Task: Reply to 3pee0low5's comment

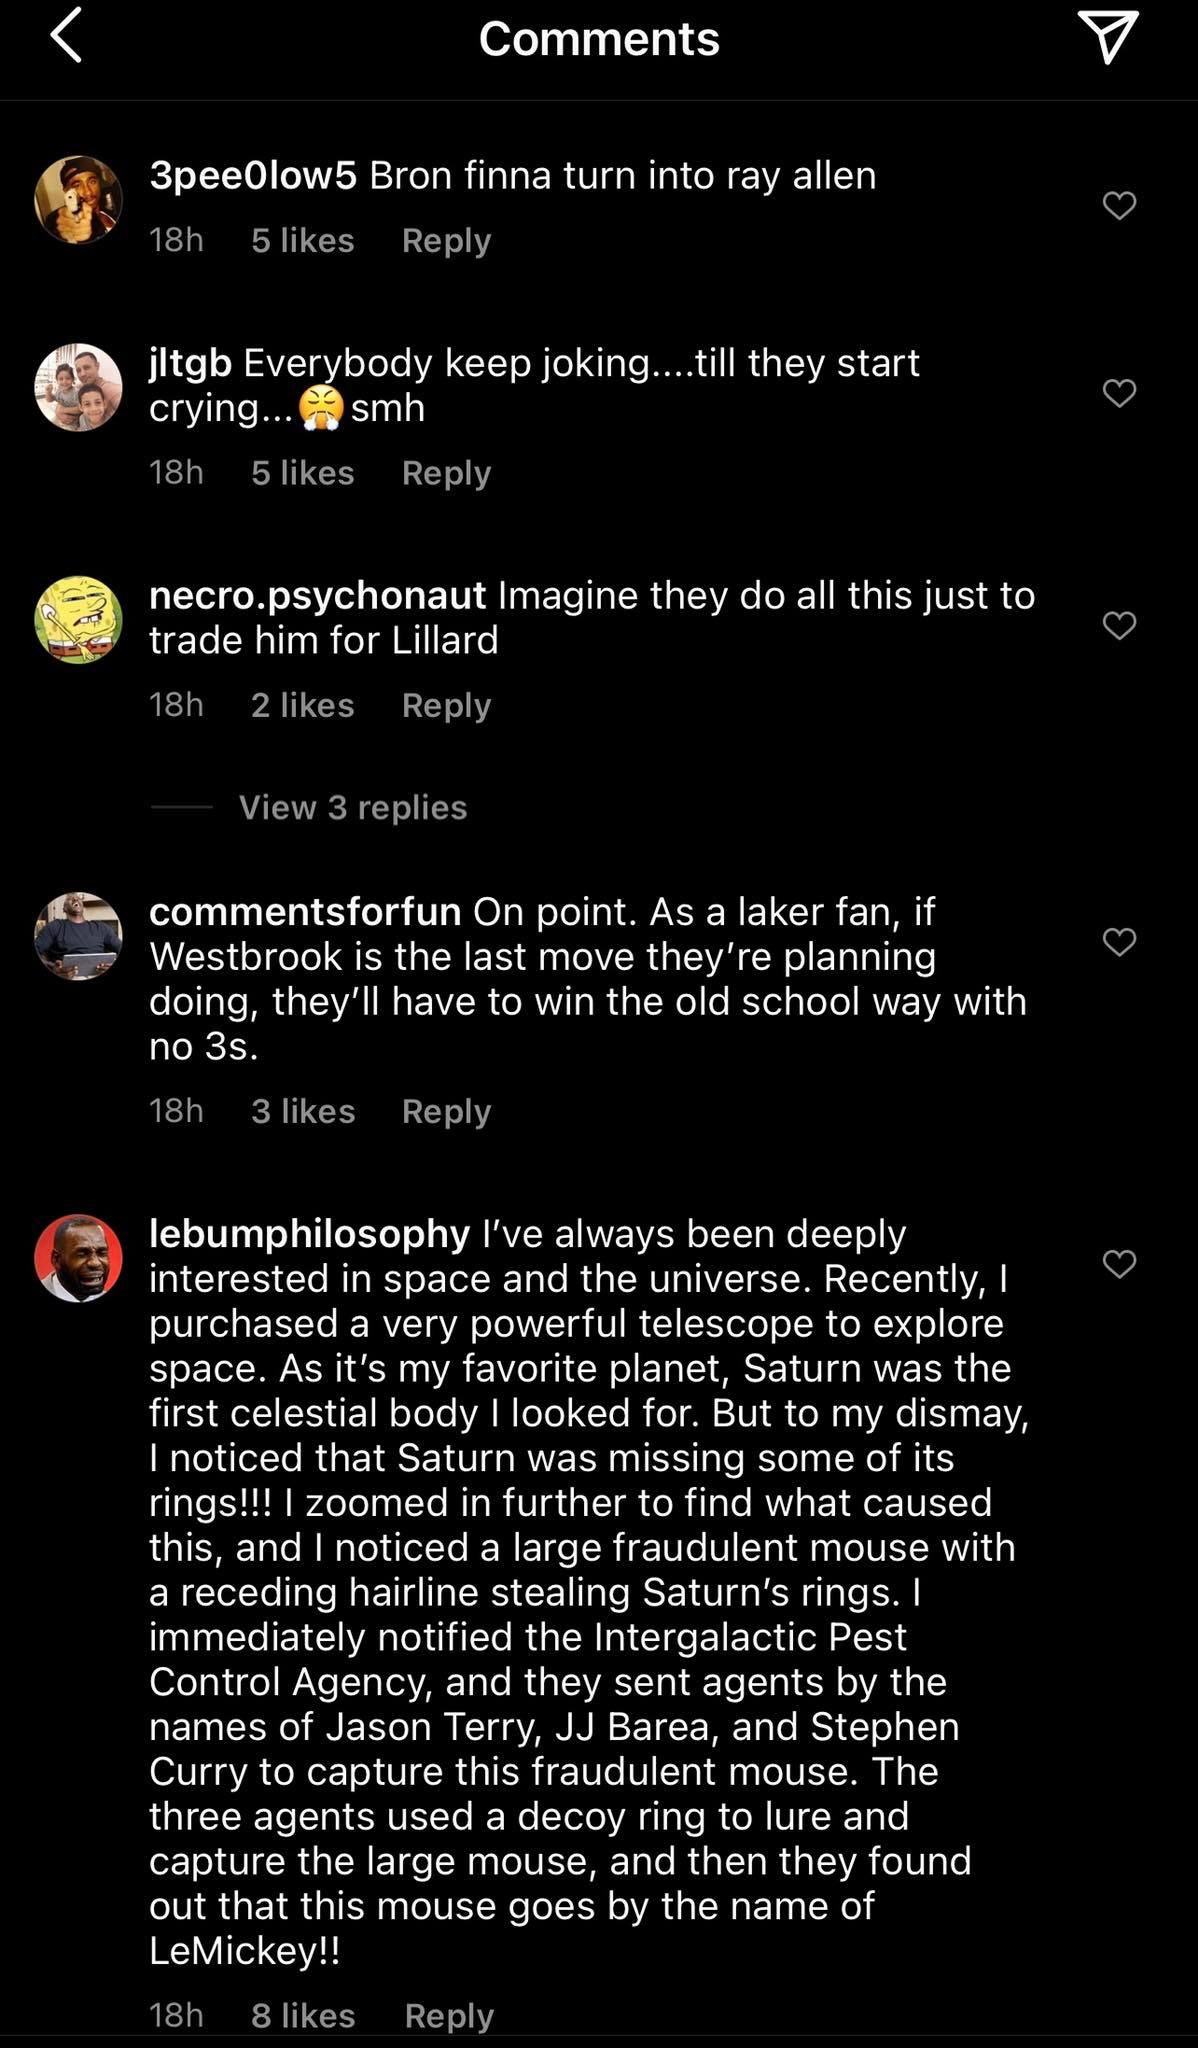Action: 446,241
